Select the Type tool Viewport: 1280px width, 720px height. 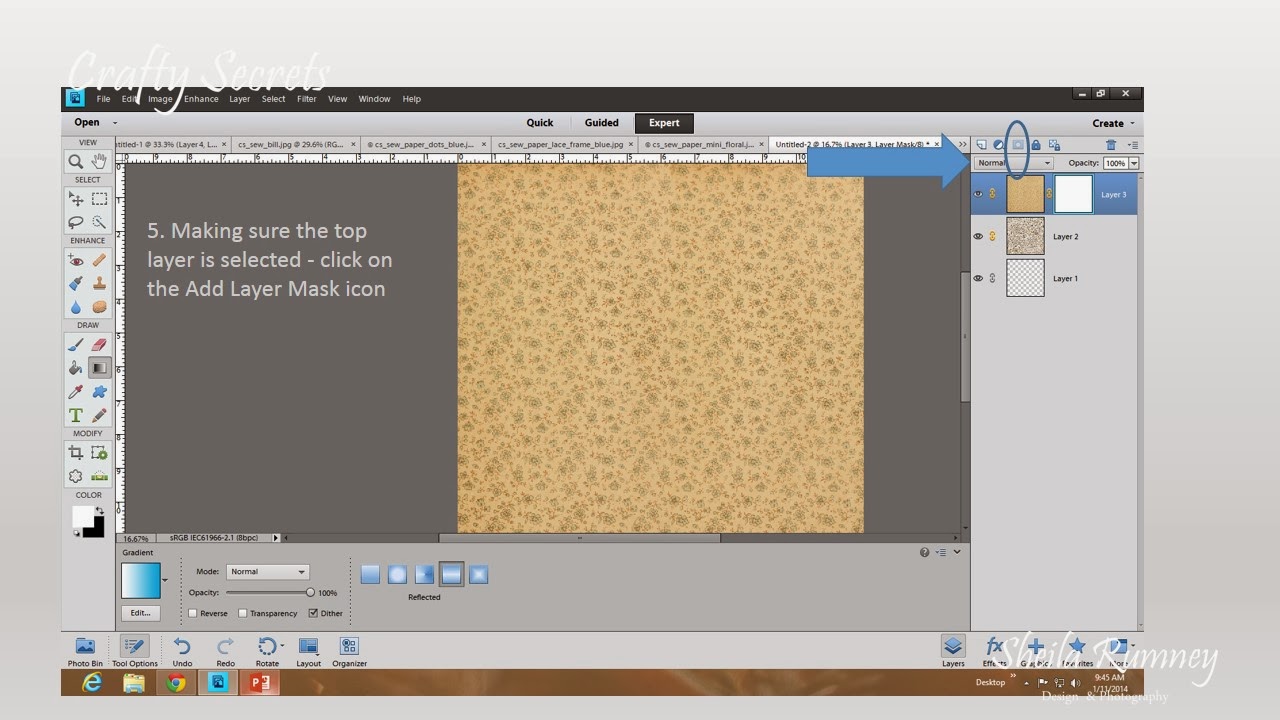[x=76, y=416]
